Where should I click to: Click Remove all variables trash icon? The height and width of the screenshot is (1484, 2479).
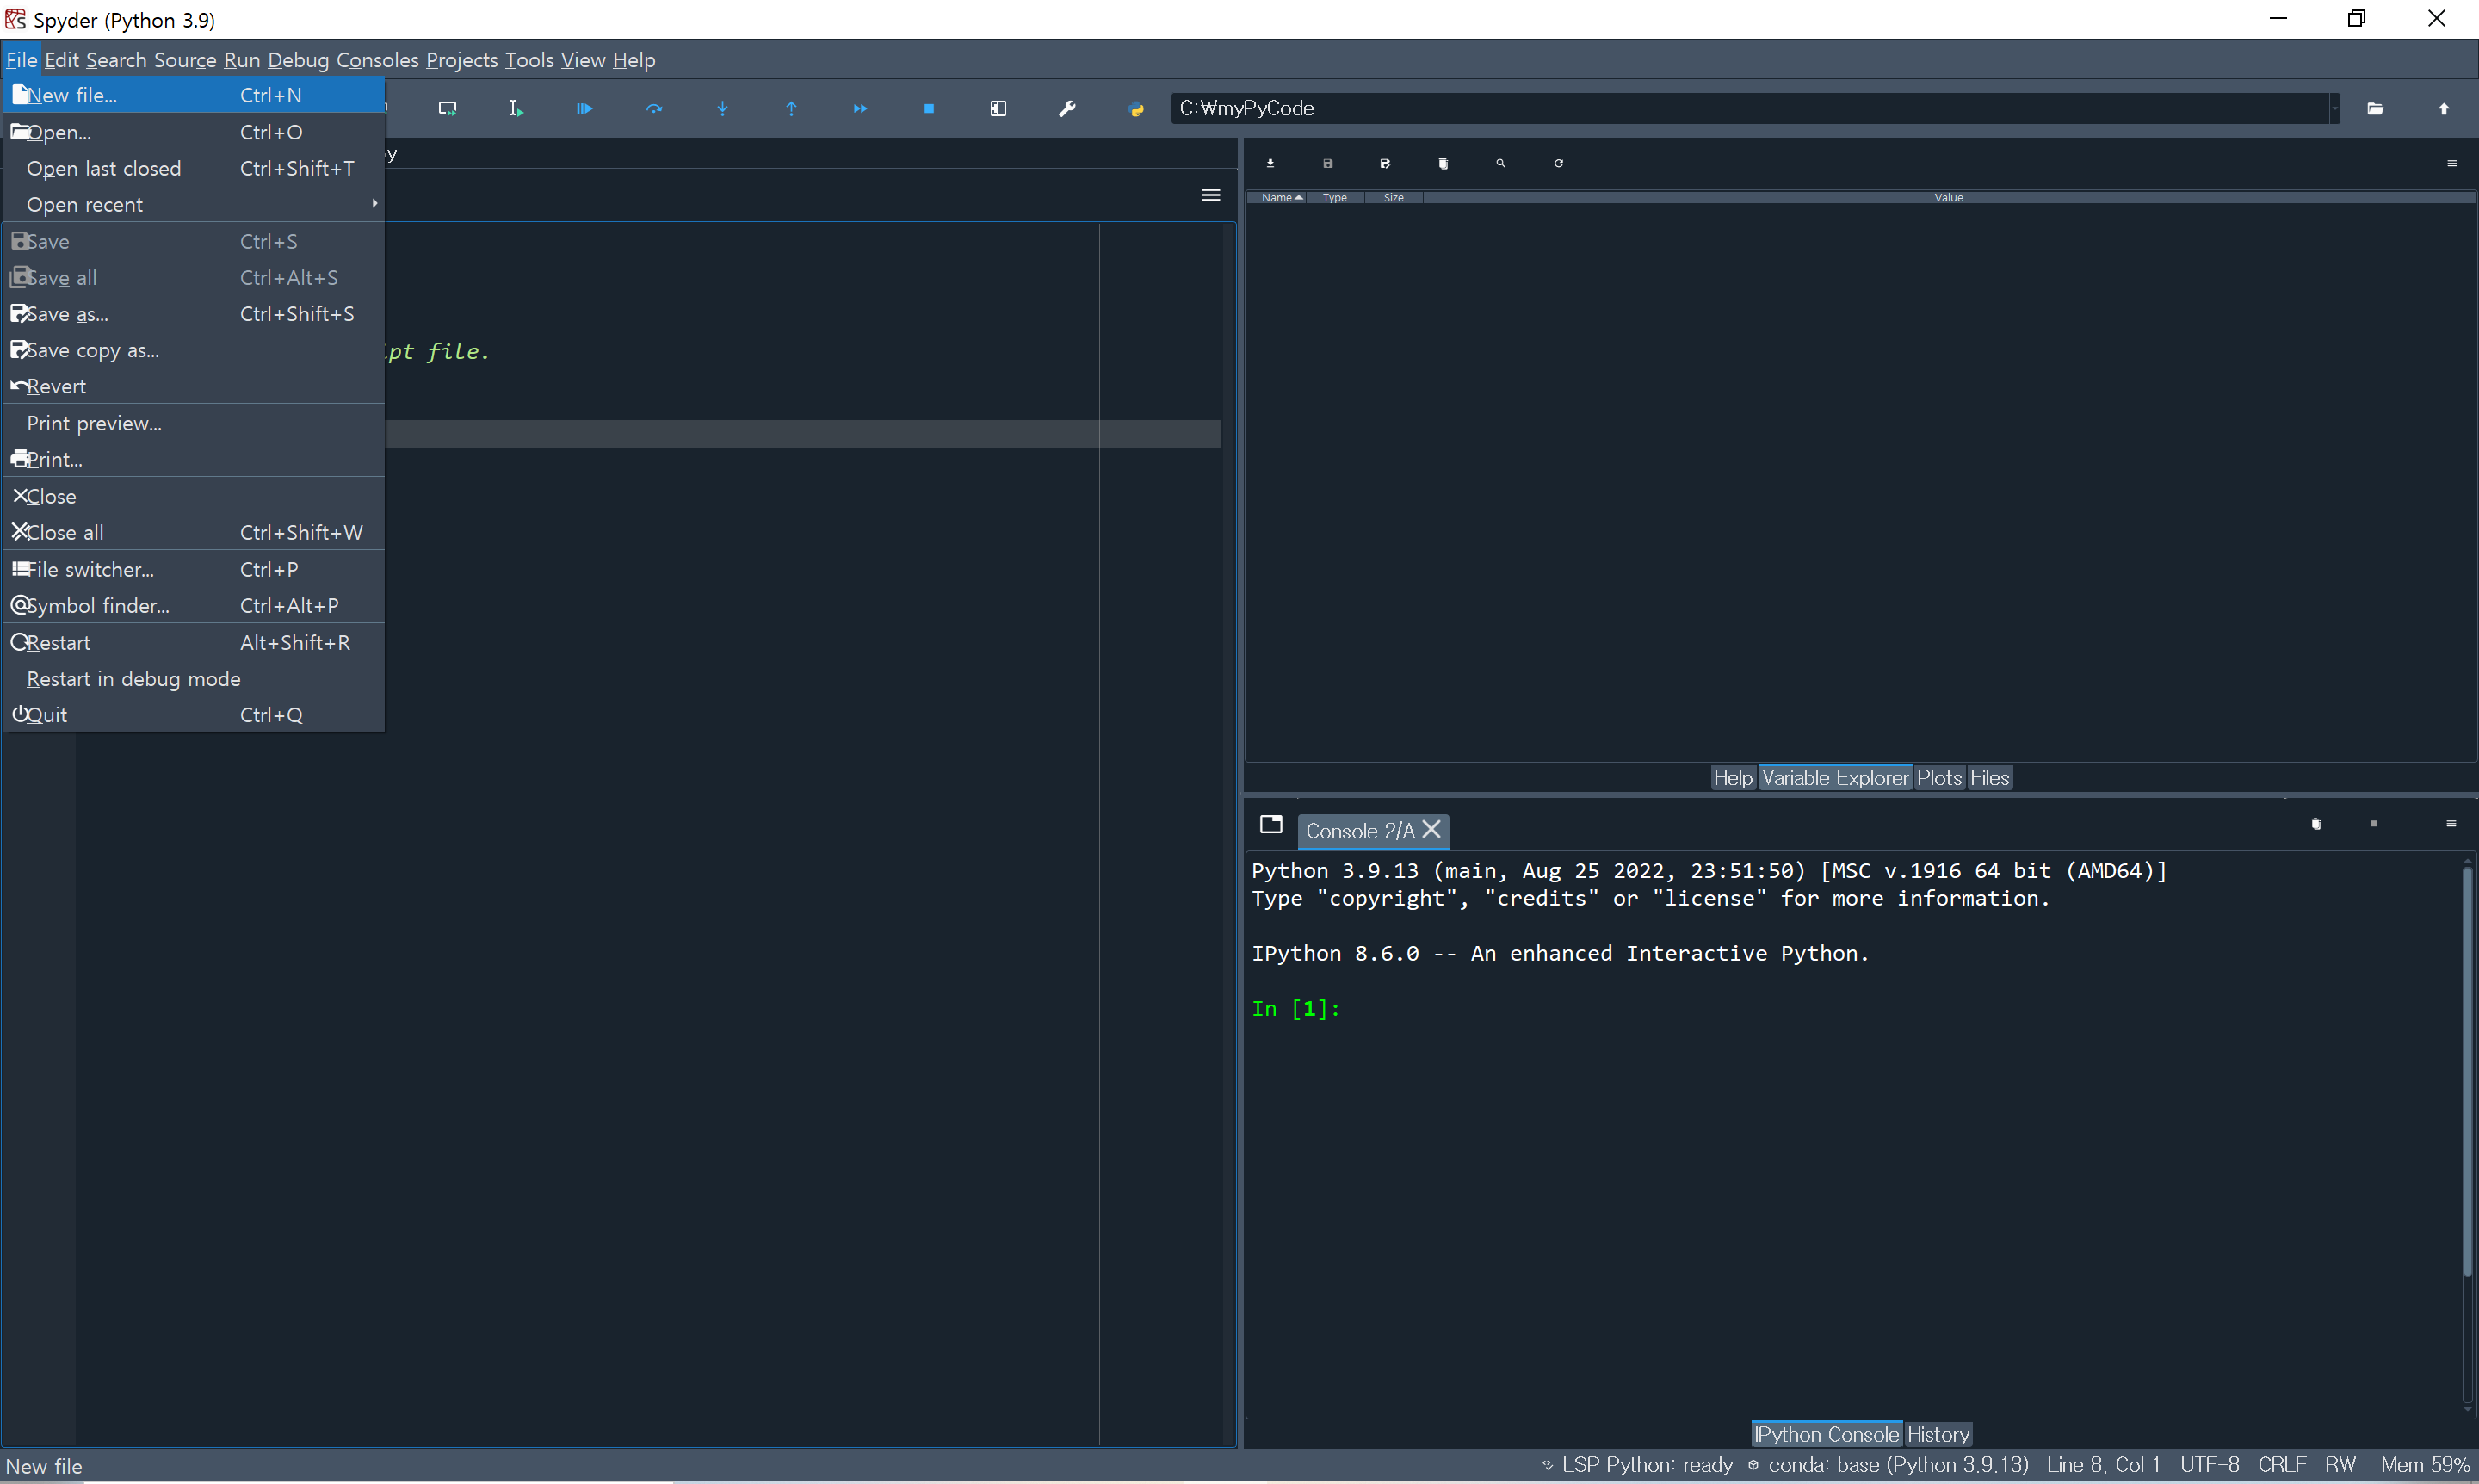[1443, 163]
